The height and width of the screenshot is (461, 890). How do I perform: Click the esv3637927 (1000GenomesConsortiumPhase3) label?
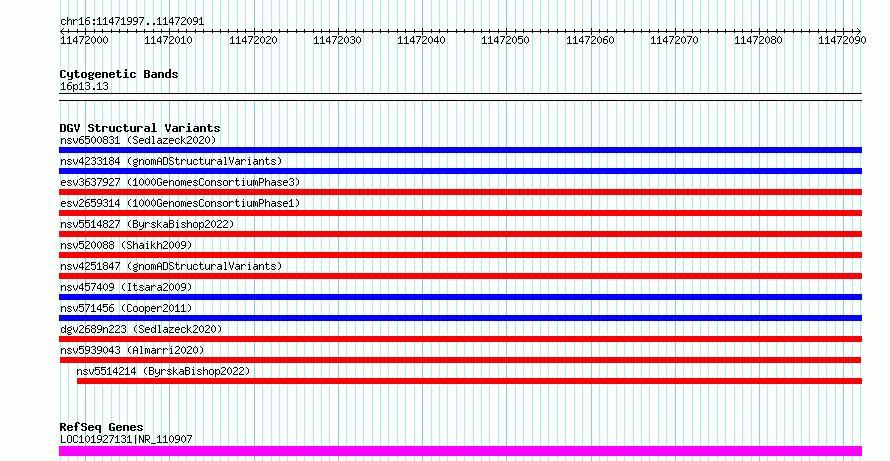point(180,182)
